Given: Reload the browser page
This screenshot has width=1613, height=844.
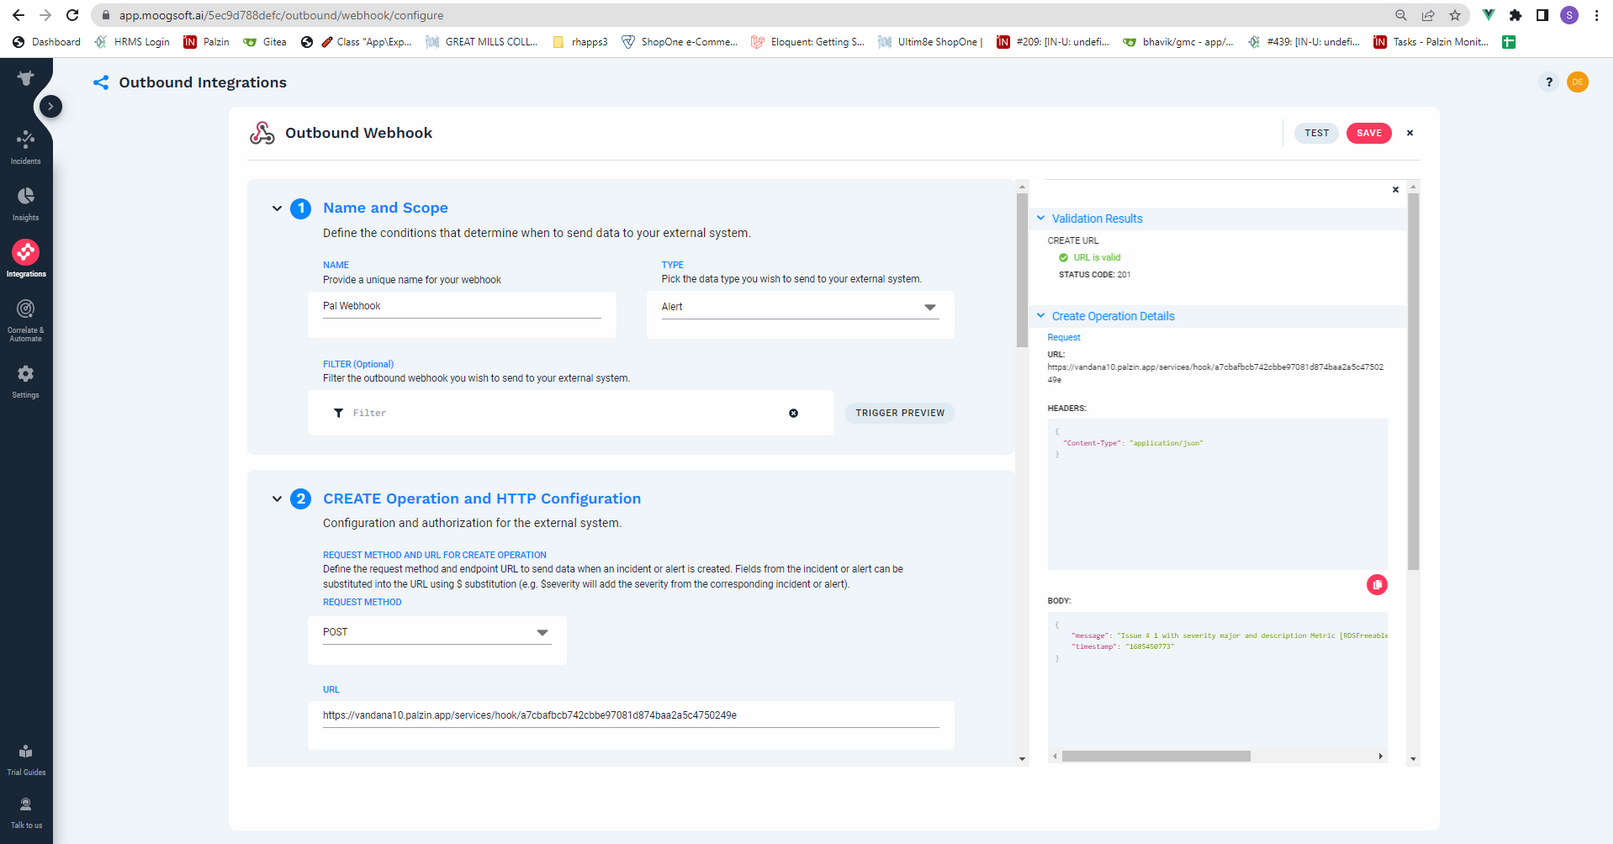Looking at the screenshot, I should click(72, 15).
